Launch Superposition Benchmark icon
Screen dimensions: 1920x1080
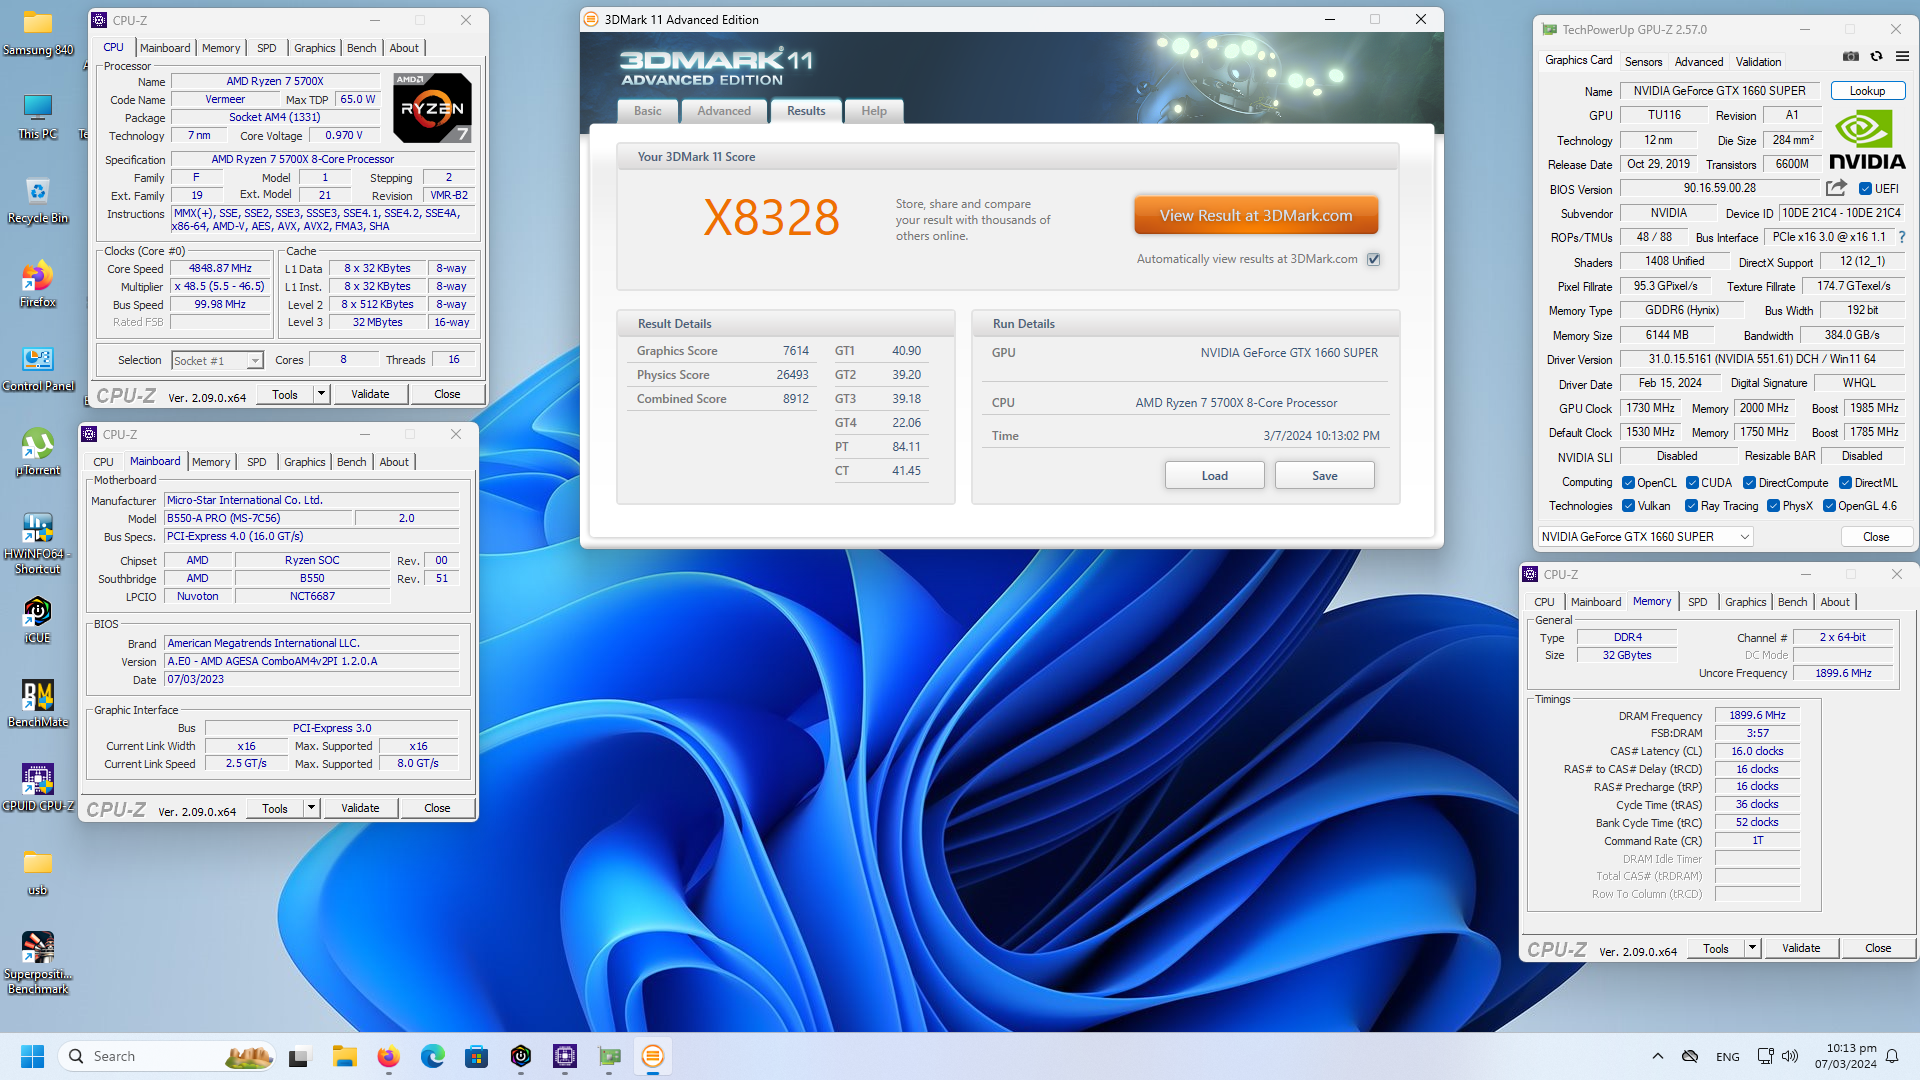click(x=38, y=964)
